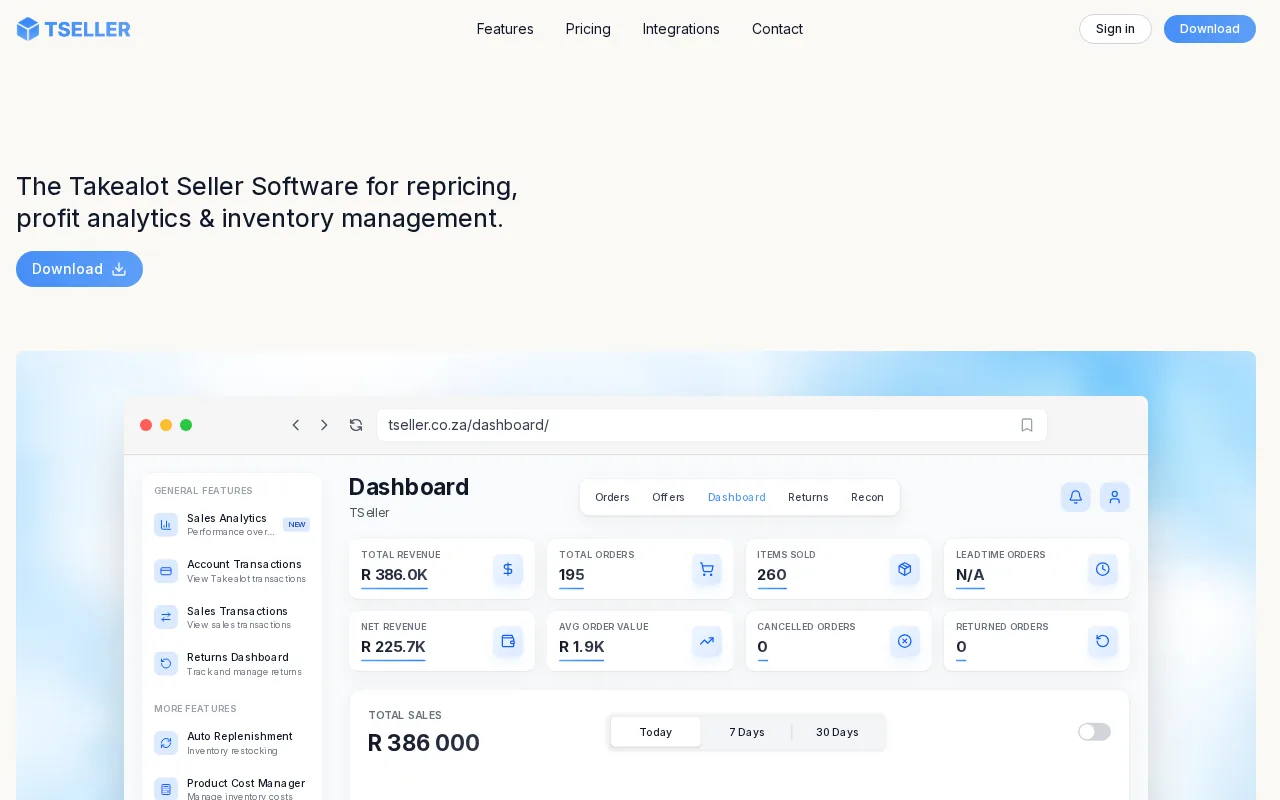The image size is (1280, 800).
Task: Click the R 1.9K average order value
Action: pyautogui.click(x=582, y=647)
